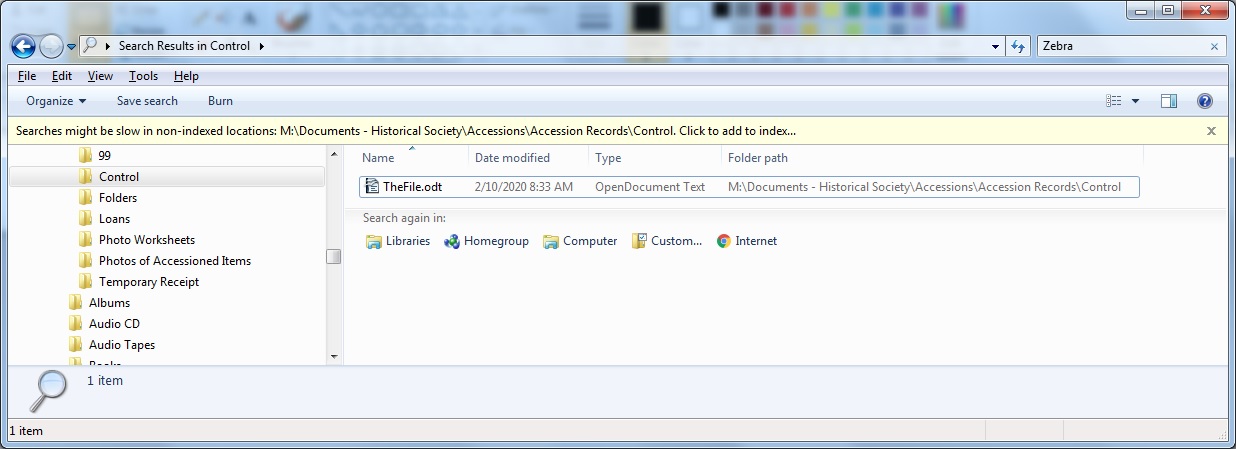The width and height of the screenshot is (1236, 449).
Task: Search again in Homegroup
Action: 486,241
